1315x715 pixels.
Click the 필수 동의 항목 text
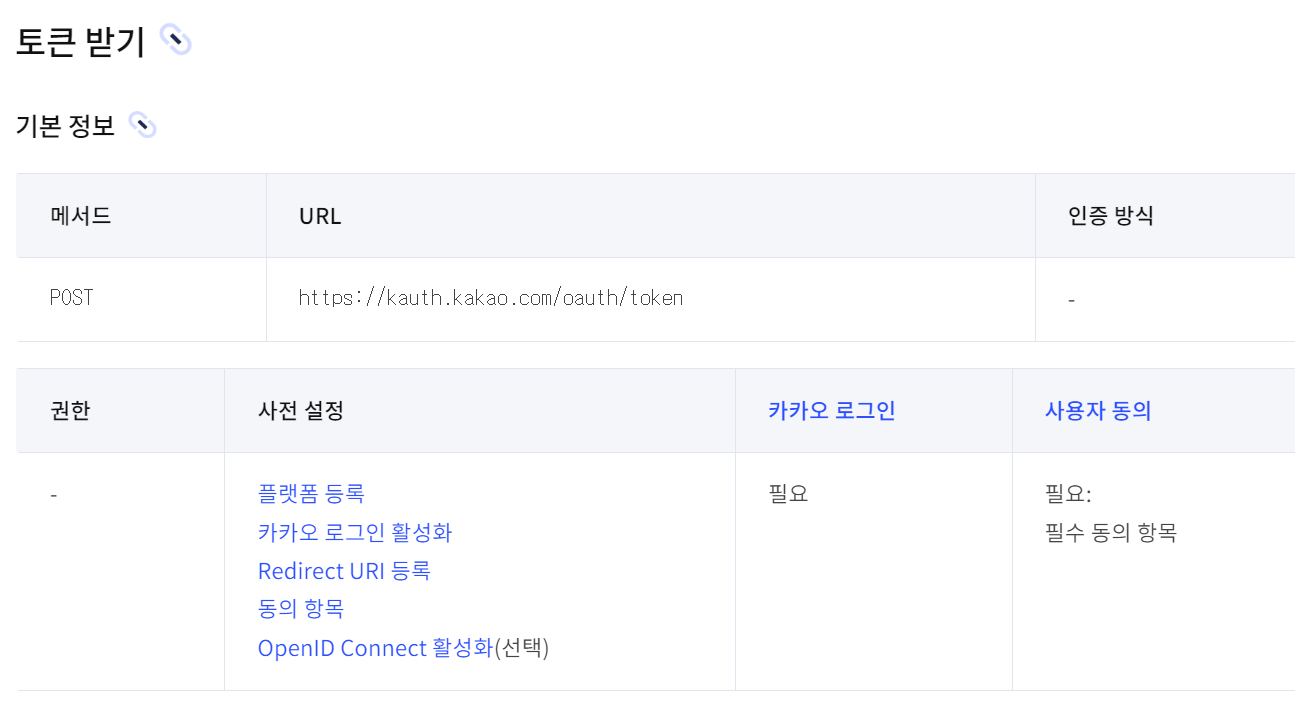(1111, 533)
